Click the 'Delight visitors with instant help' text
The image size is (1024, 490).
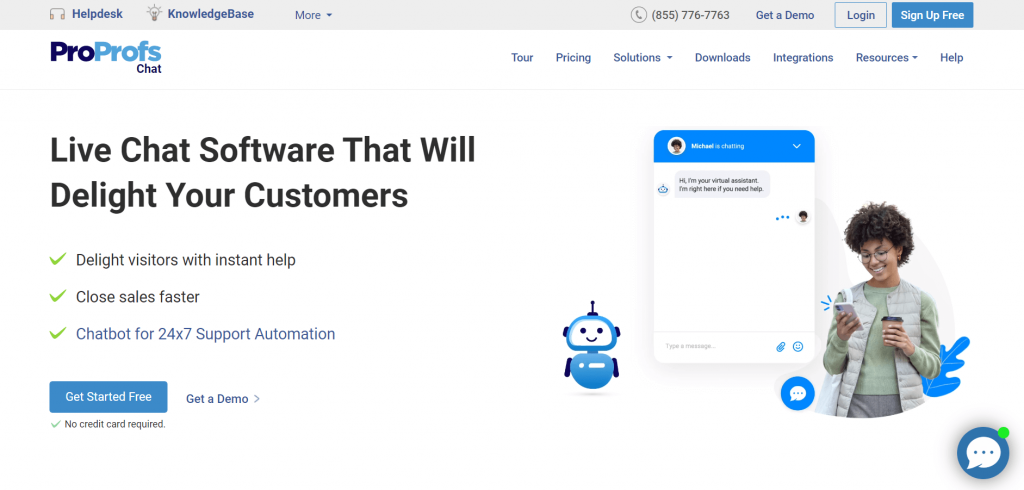click(185, 260)
